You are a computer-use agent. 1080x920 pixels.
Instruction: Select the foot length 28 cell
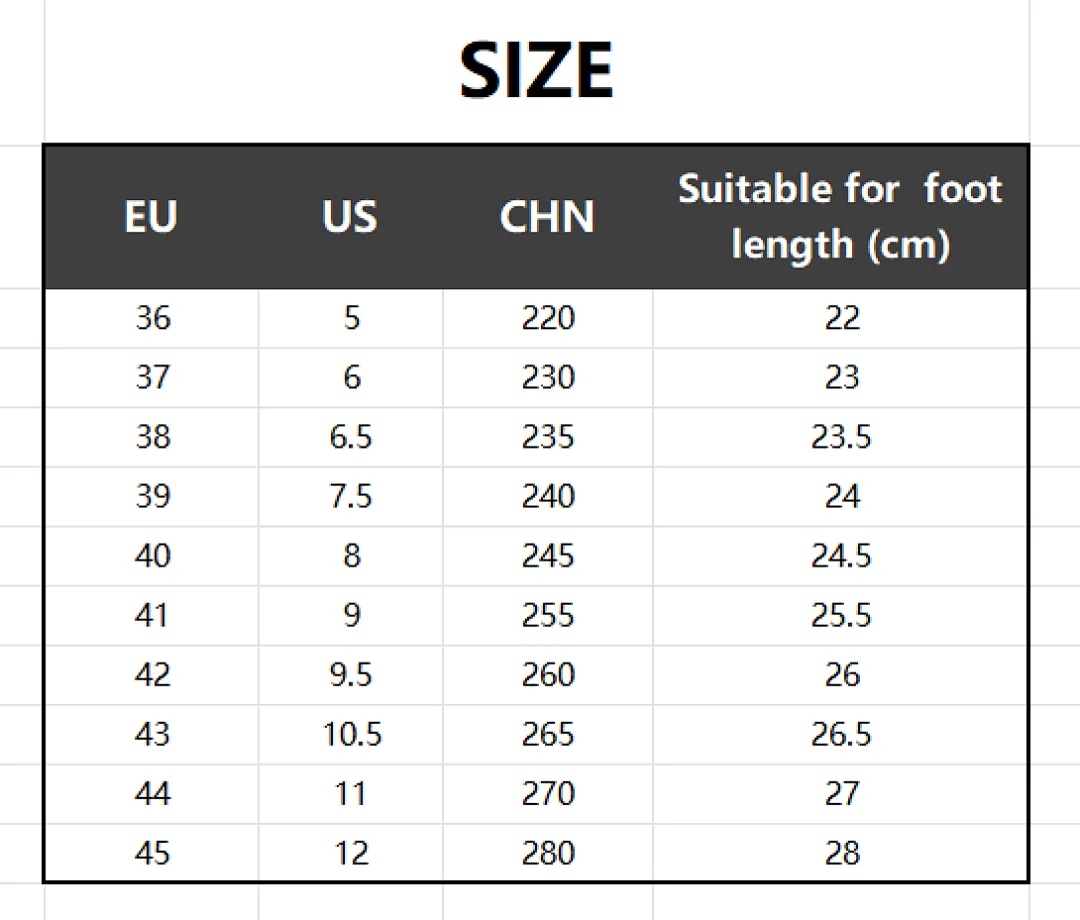pyautogui.click(x=841, y=853)
